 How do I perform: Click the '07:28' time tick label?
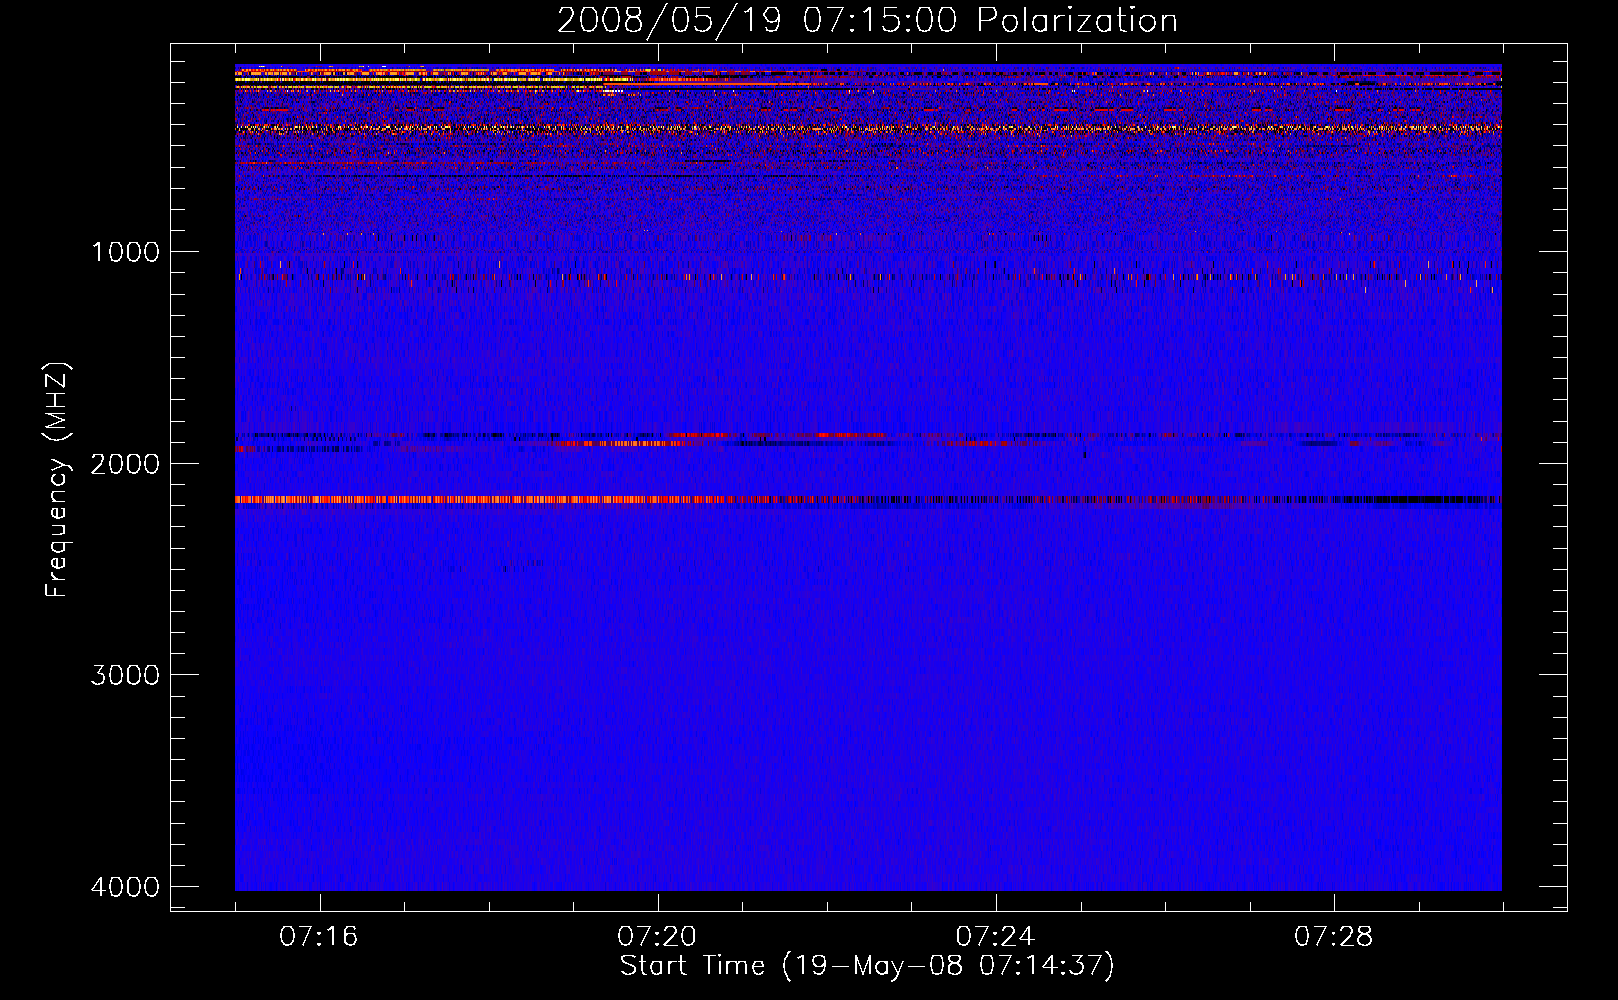click(1334, 937)
